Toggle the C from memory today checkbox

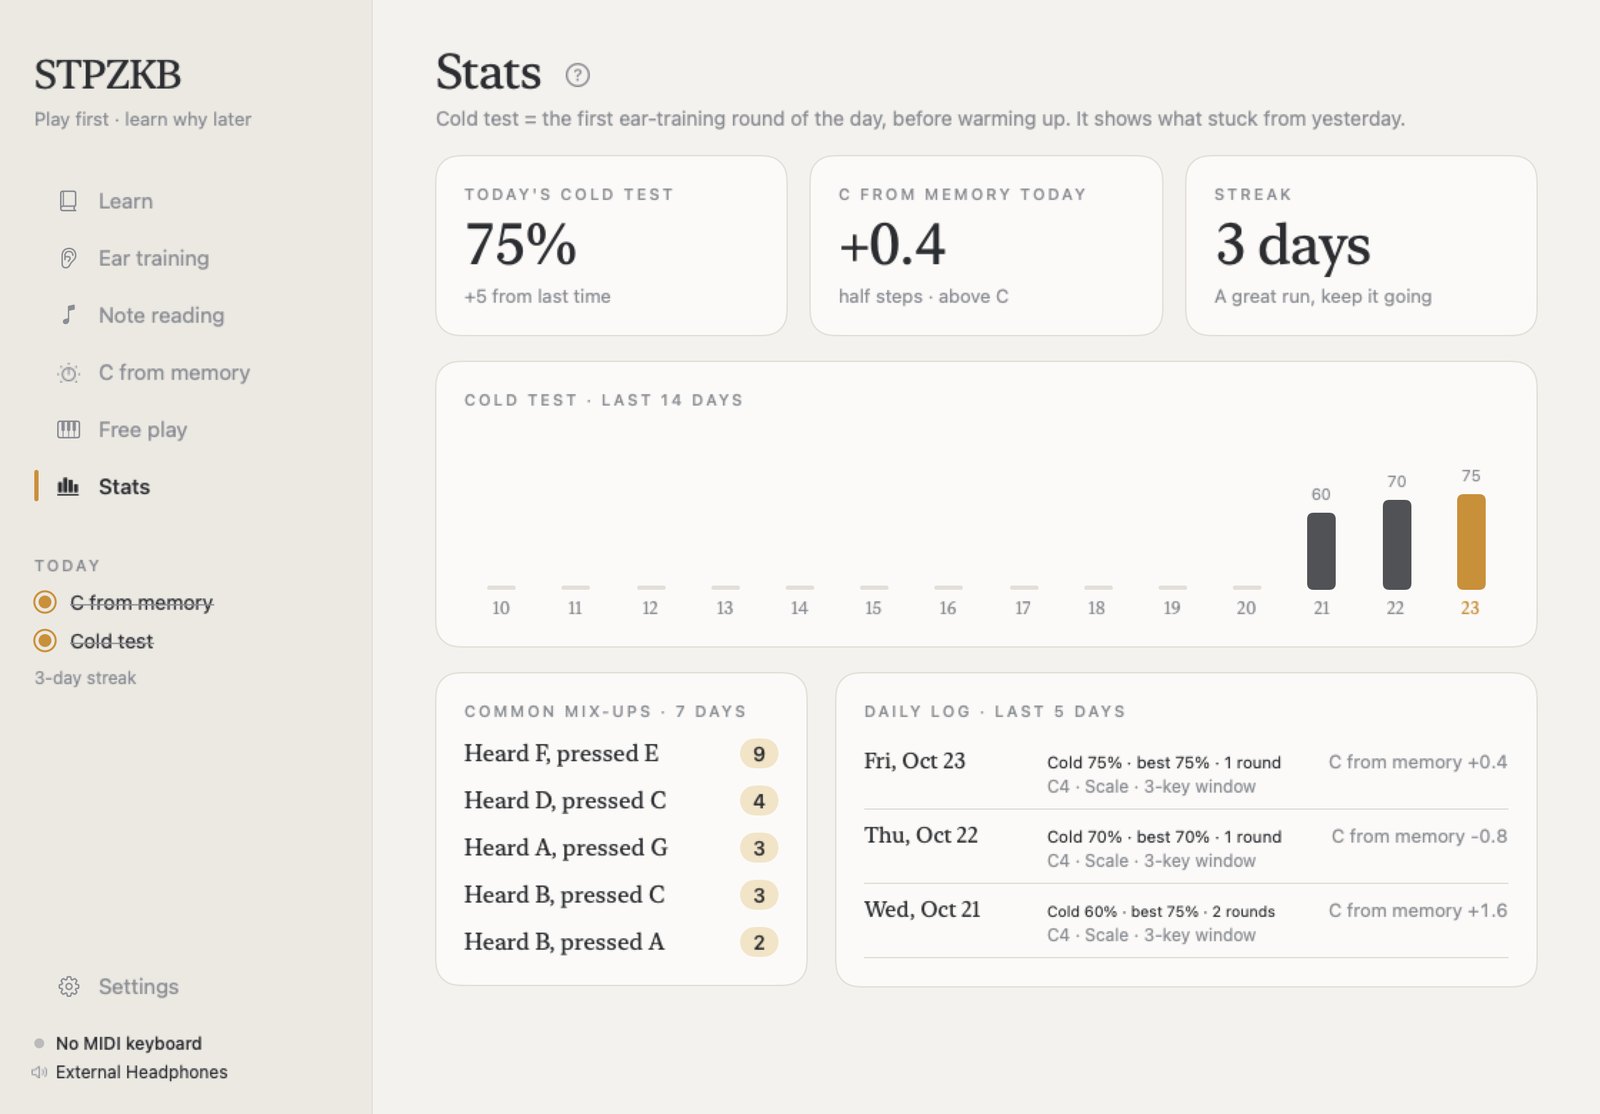[45, 602]
